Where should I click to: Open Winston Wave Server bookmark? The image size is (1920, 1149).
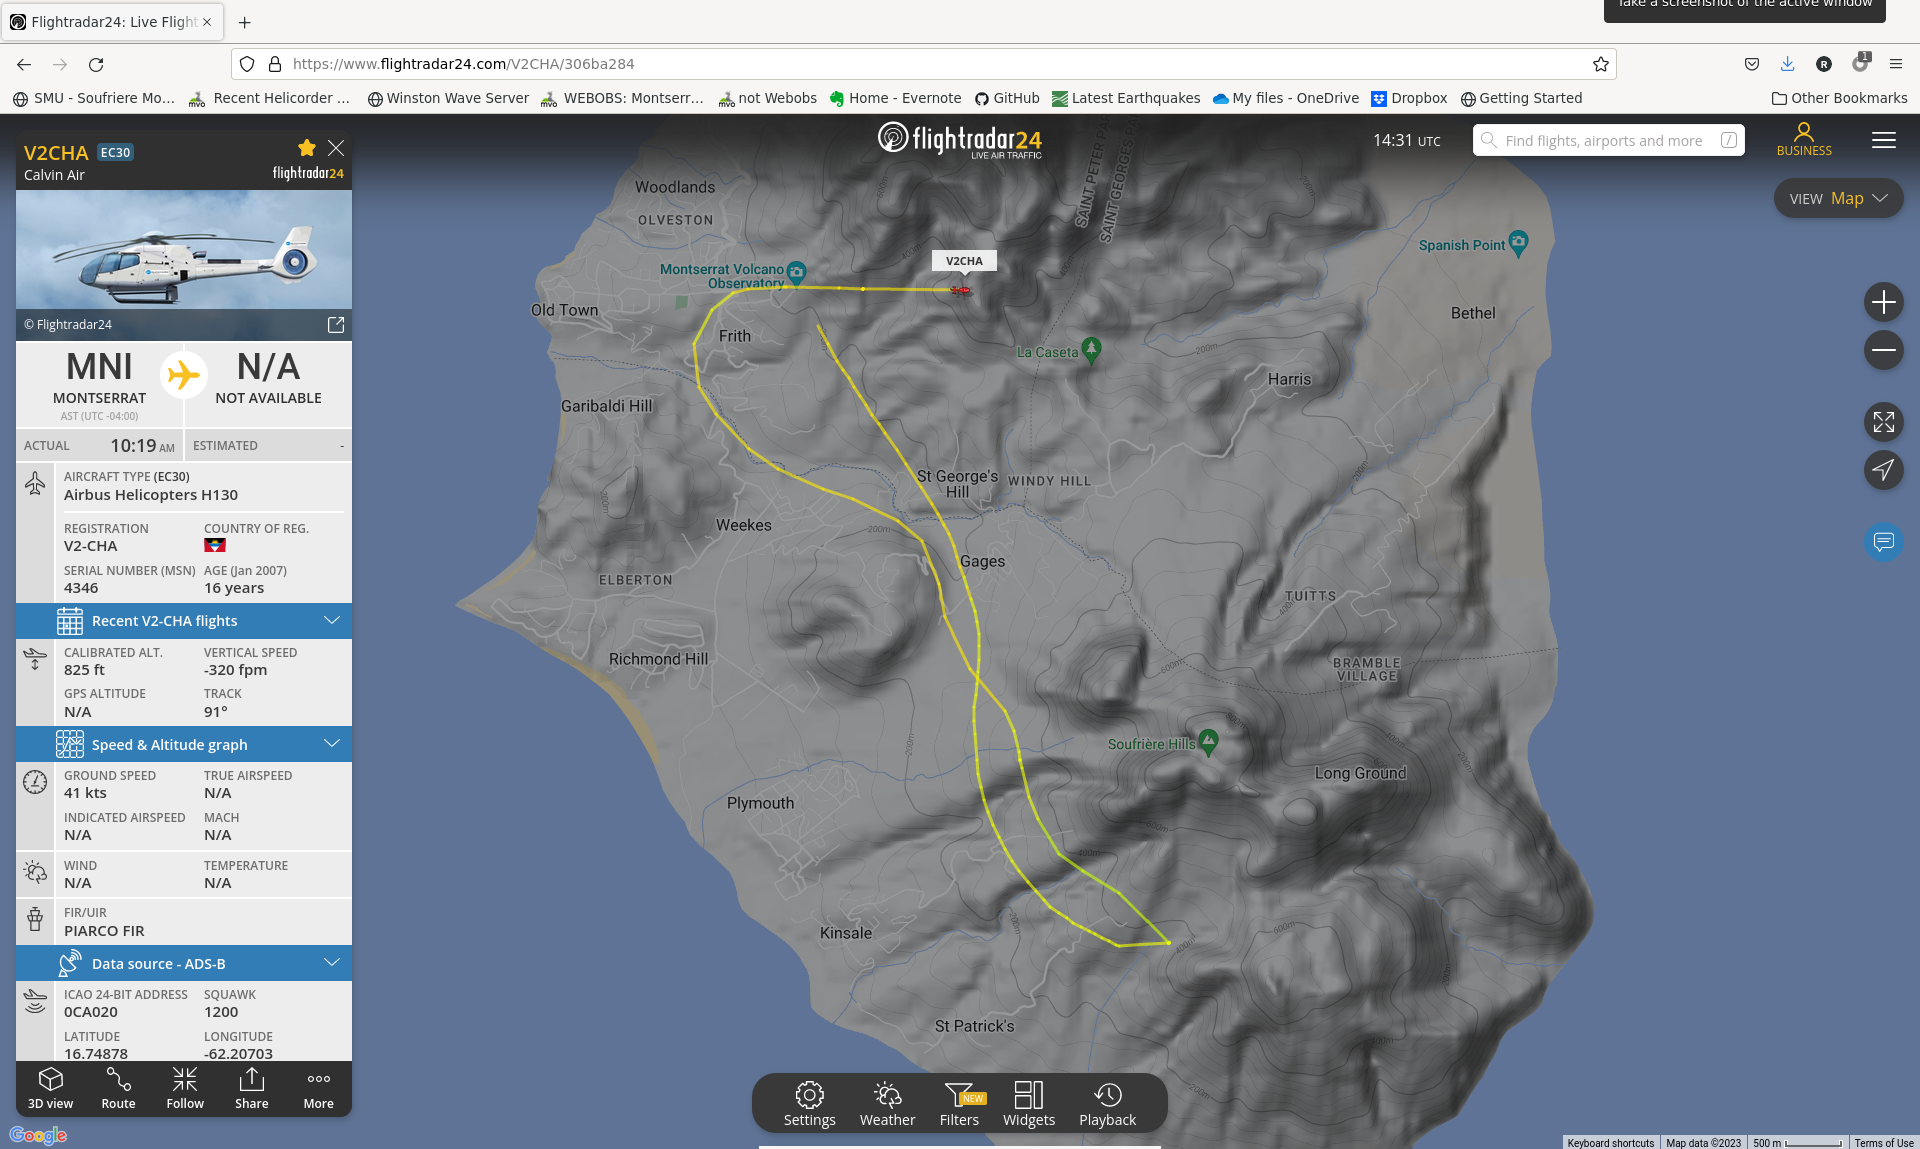coord(448,98)
